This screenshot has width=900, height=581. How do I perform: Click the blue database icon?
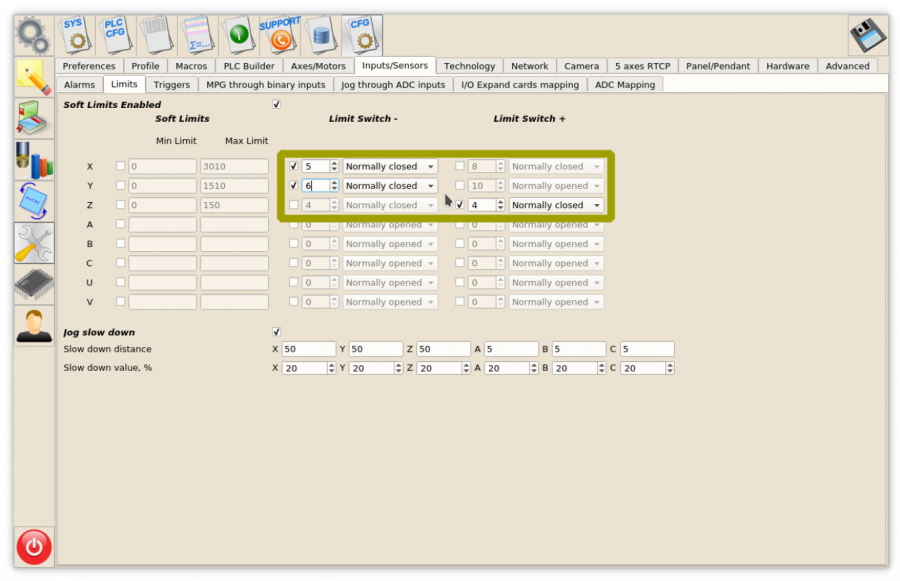click(320, 35)
